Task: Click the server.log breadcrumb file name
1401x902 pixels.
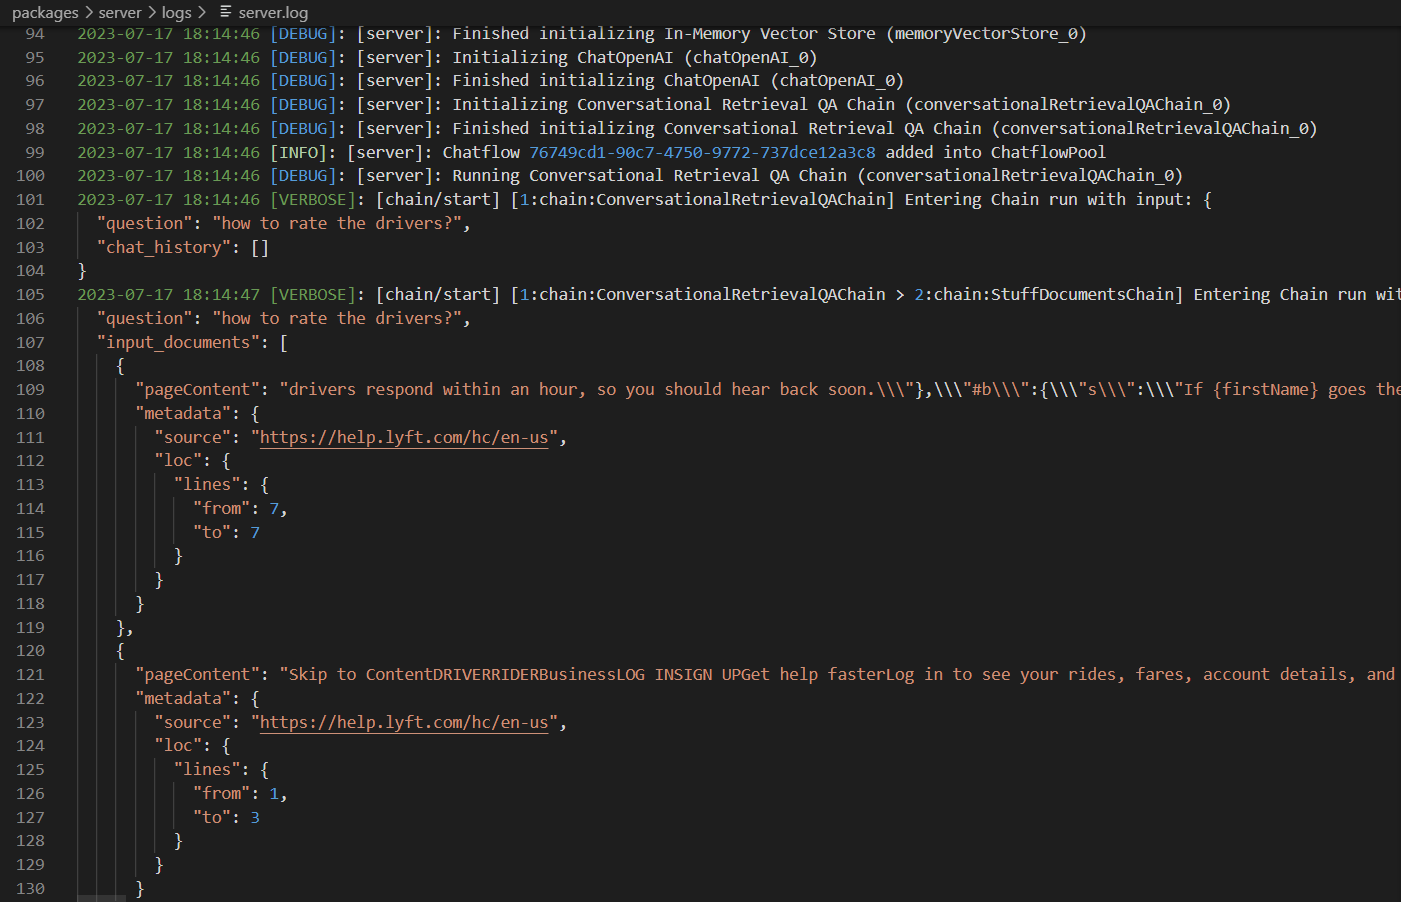Action: 273,12
